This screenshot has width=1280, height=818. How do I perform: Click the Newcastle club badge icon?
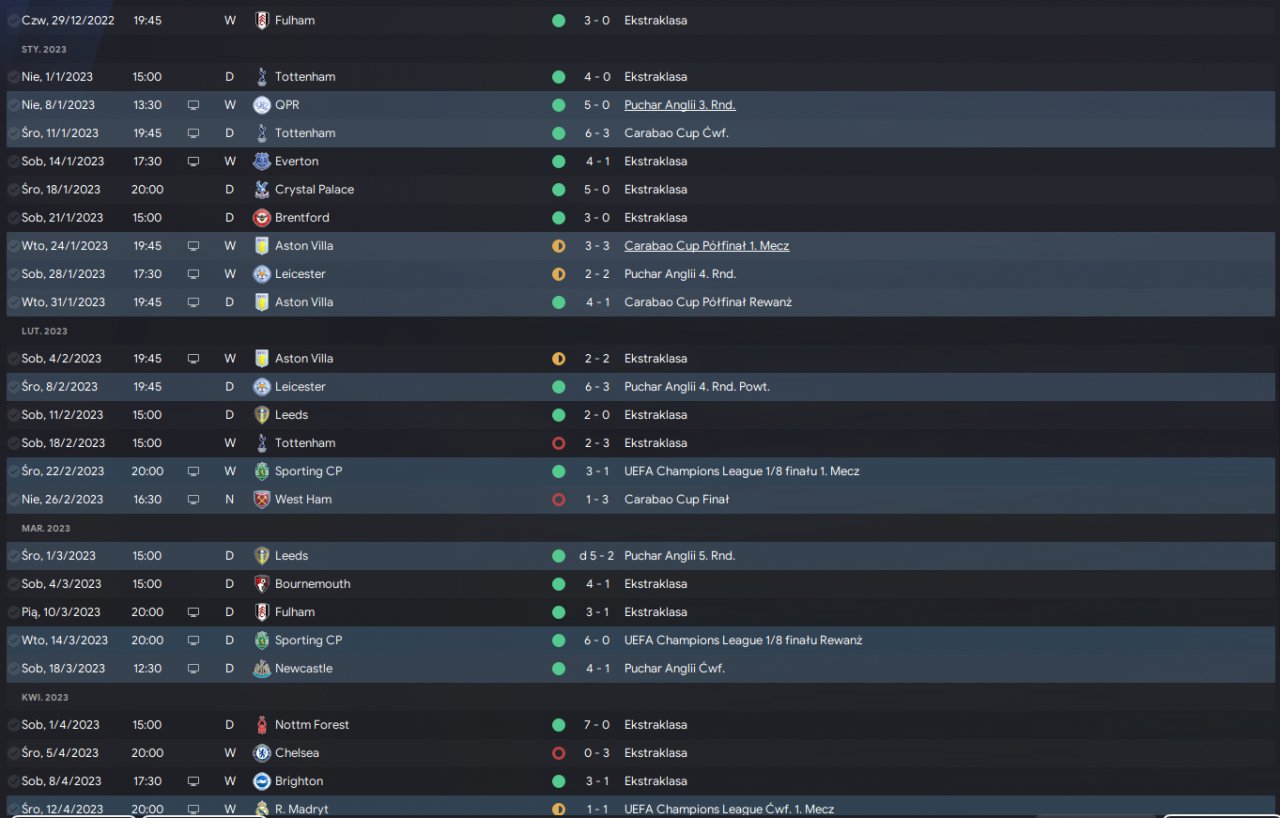(262, 668)
